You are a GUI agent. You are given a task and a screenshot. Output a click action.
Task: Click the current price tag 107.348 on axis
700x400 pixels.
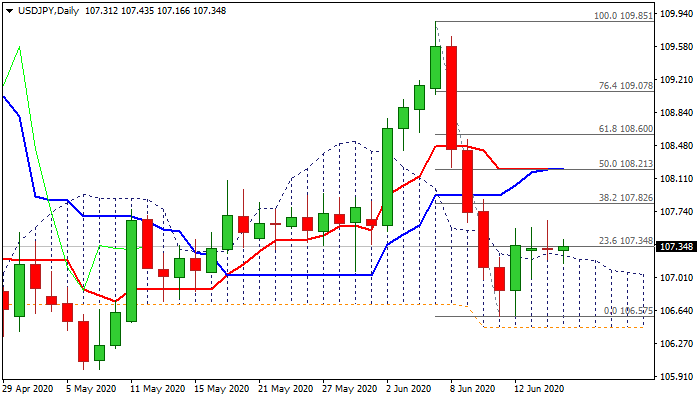tap(678, 246)
